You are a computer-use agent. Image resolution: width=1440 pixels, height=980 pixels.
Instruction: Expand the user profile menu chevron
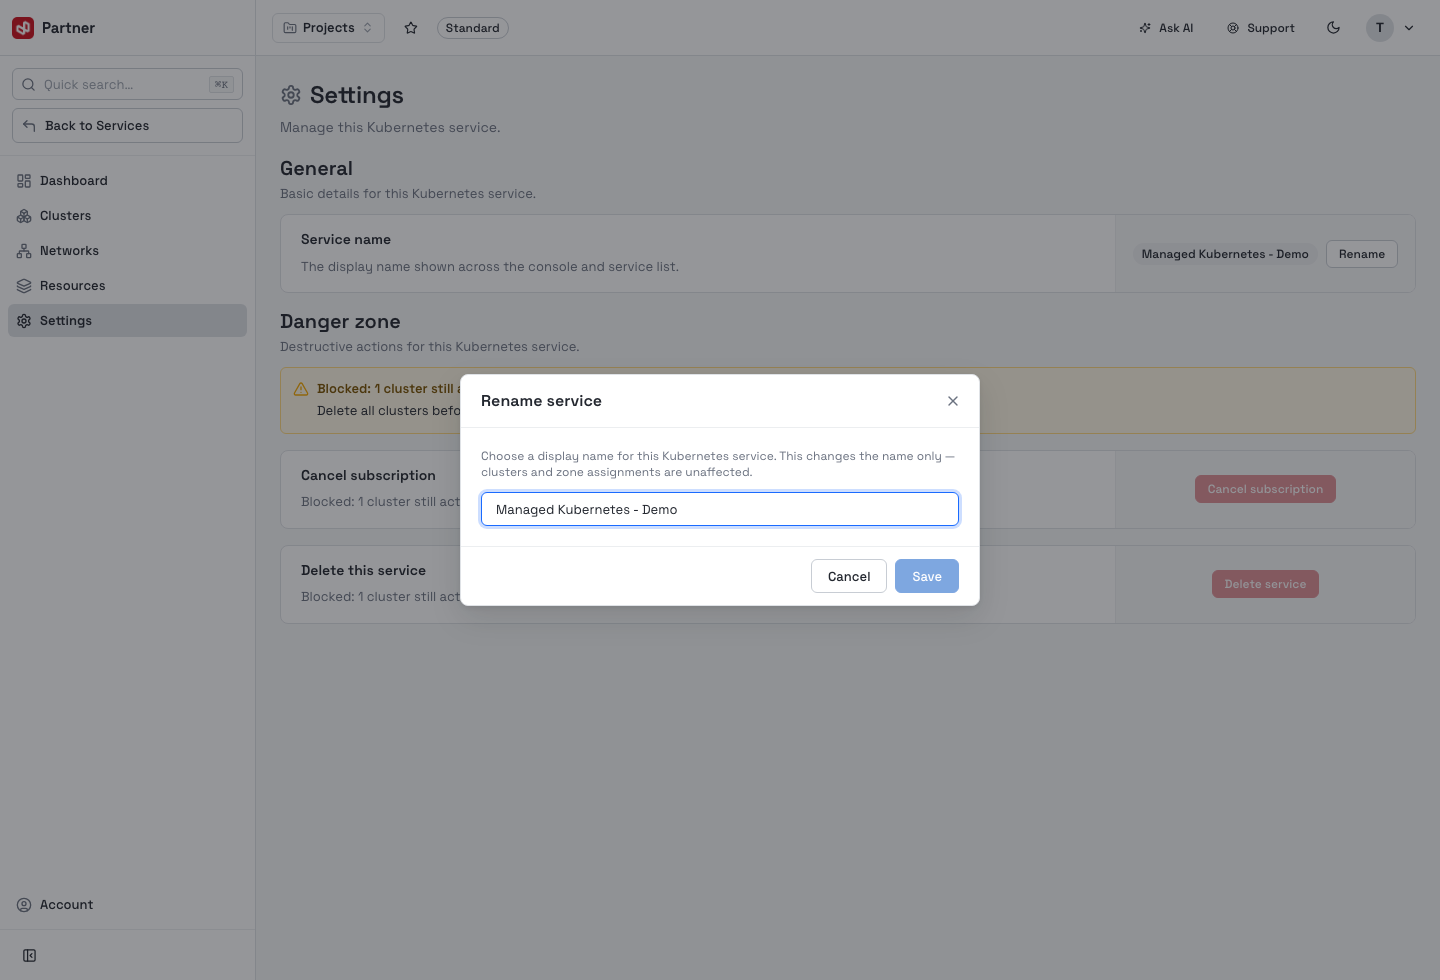1409,28
